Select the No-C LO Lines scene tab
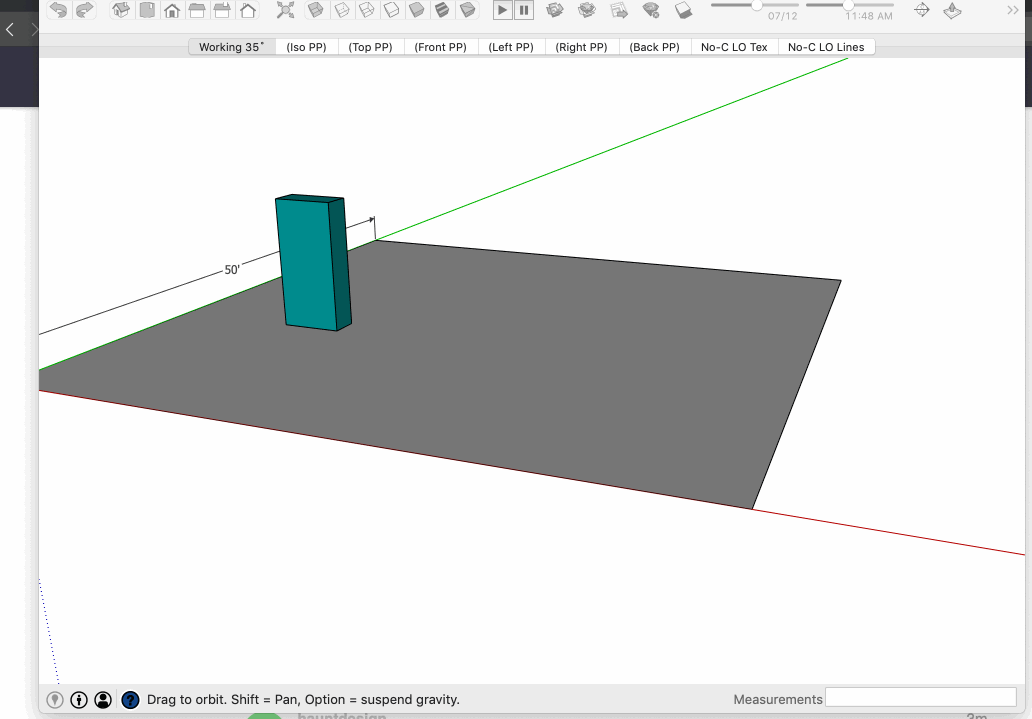 point(826,47)
